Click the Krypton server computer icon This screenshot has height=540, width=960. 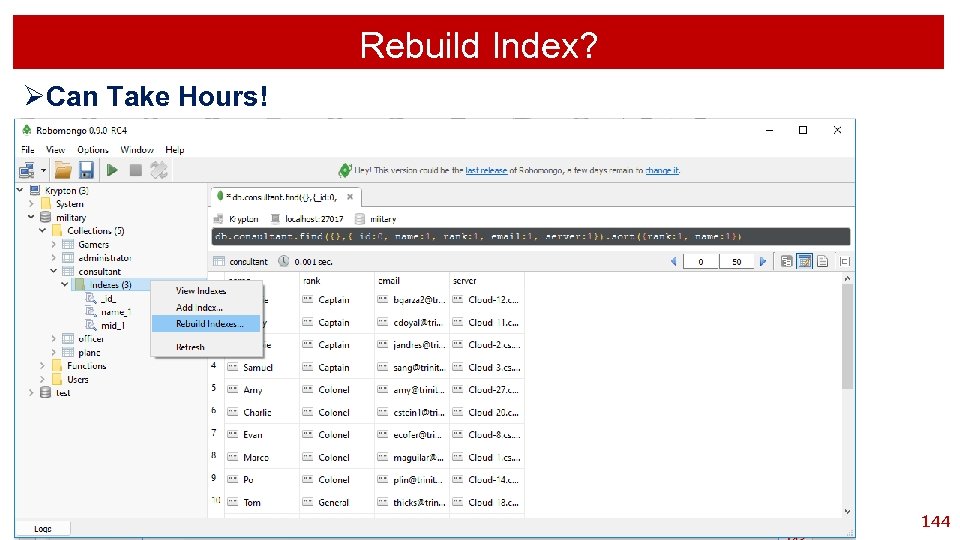click(35, 190)
